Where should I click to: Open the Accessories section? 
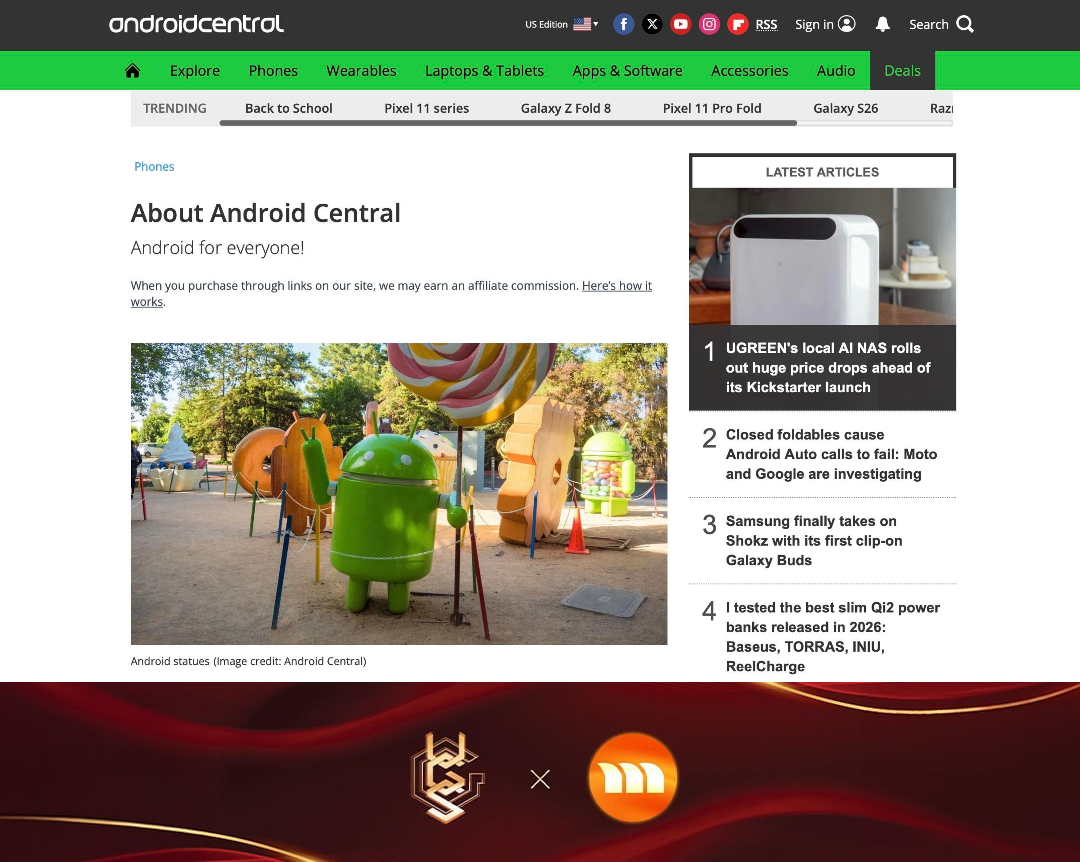pyautogui.click(x=749, y=70)
